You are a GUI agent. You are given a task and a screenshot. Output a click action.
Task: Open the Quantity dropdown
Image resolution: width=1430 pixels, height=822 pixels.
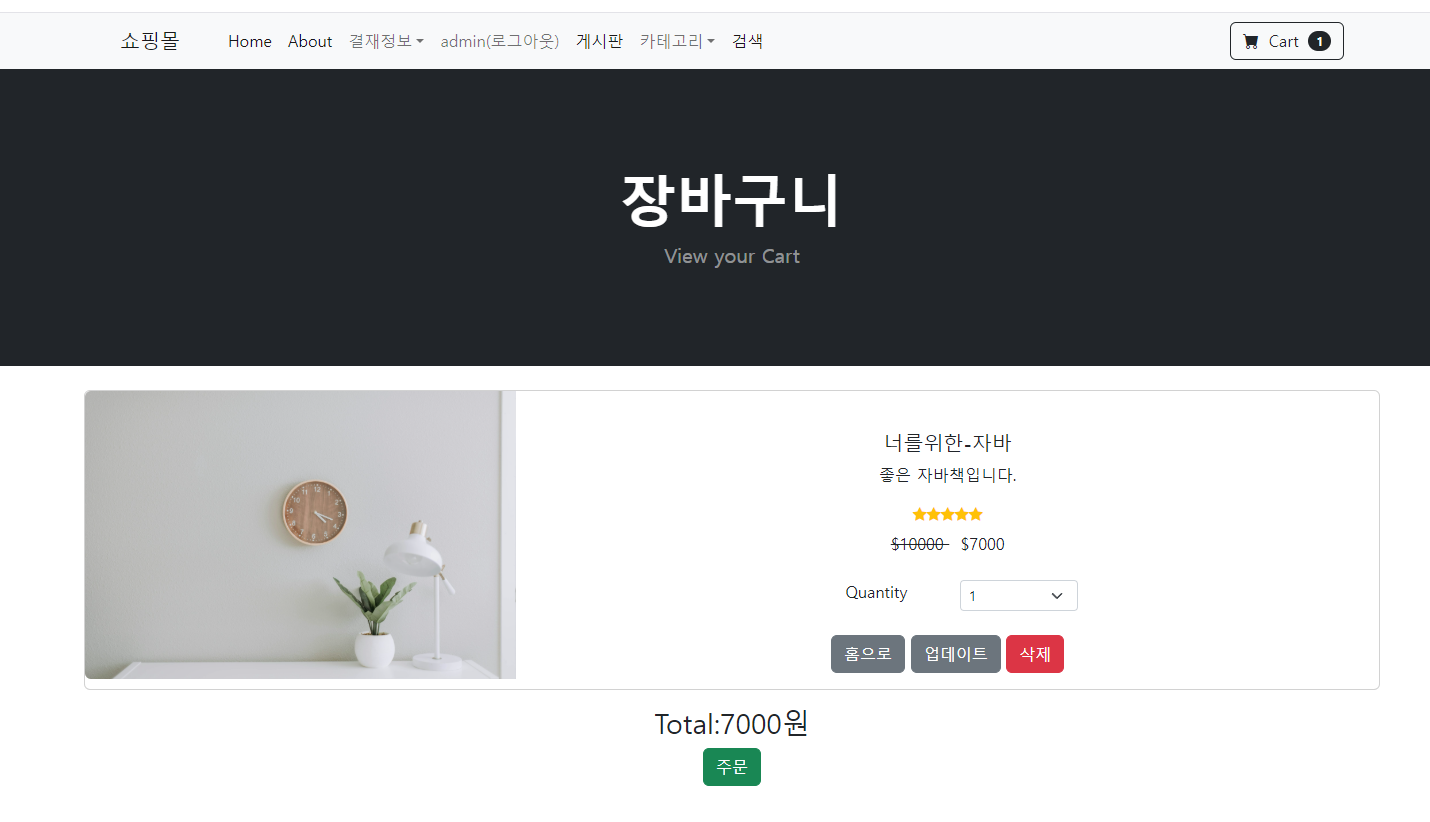pyautogui.click(x=1018, y=595)
